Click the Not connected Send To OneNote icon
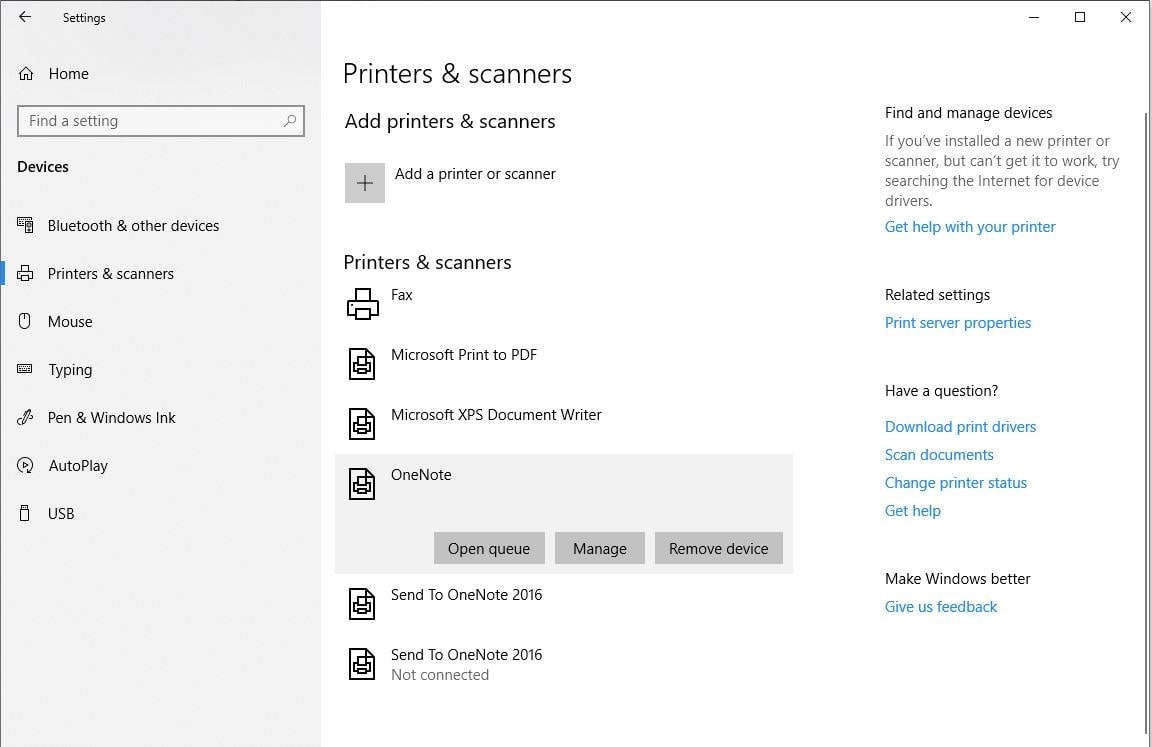The width and height of the screenshot is (1152, 747). [361, 664]
